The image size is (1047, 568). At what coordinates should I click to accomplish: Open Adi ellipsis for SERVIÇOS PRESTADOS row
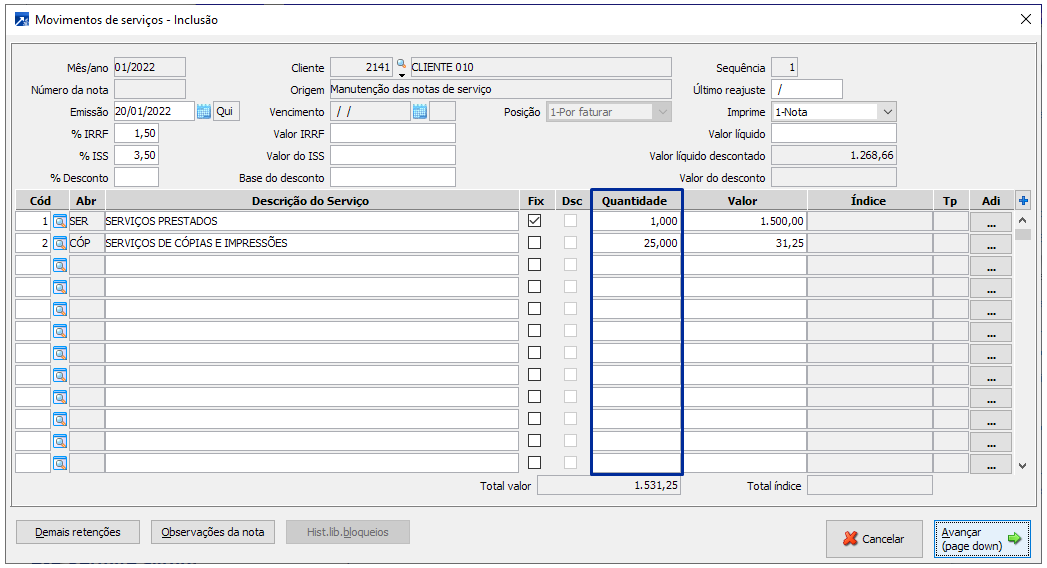(x=991, y=222)
